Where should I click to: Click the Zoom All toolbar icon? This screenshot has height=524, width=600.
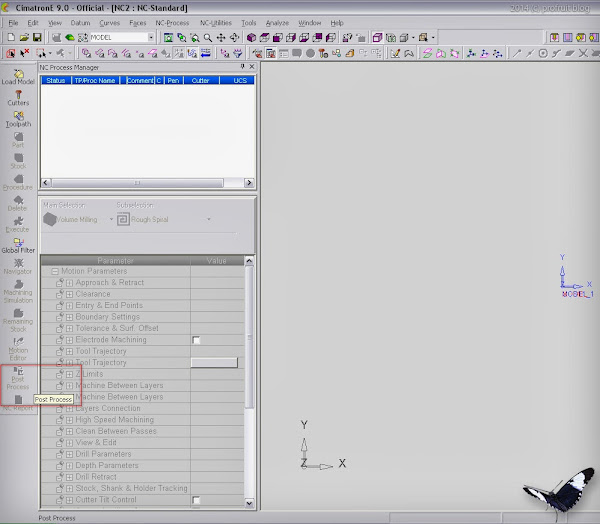[168, 38]
